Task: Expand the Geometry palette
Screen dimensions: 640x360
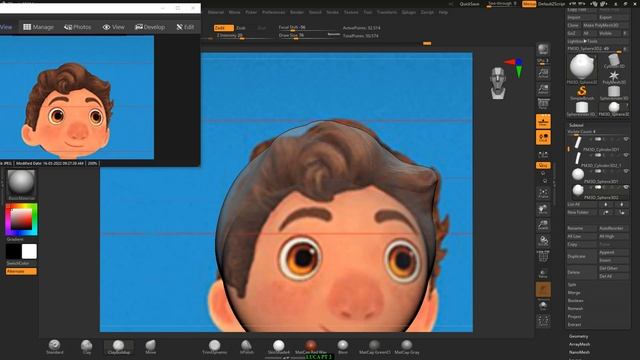Action: [x=579, y=336]
